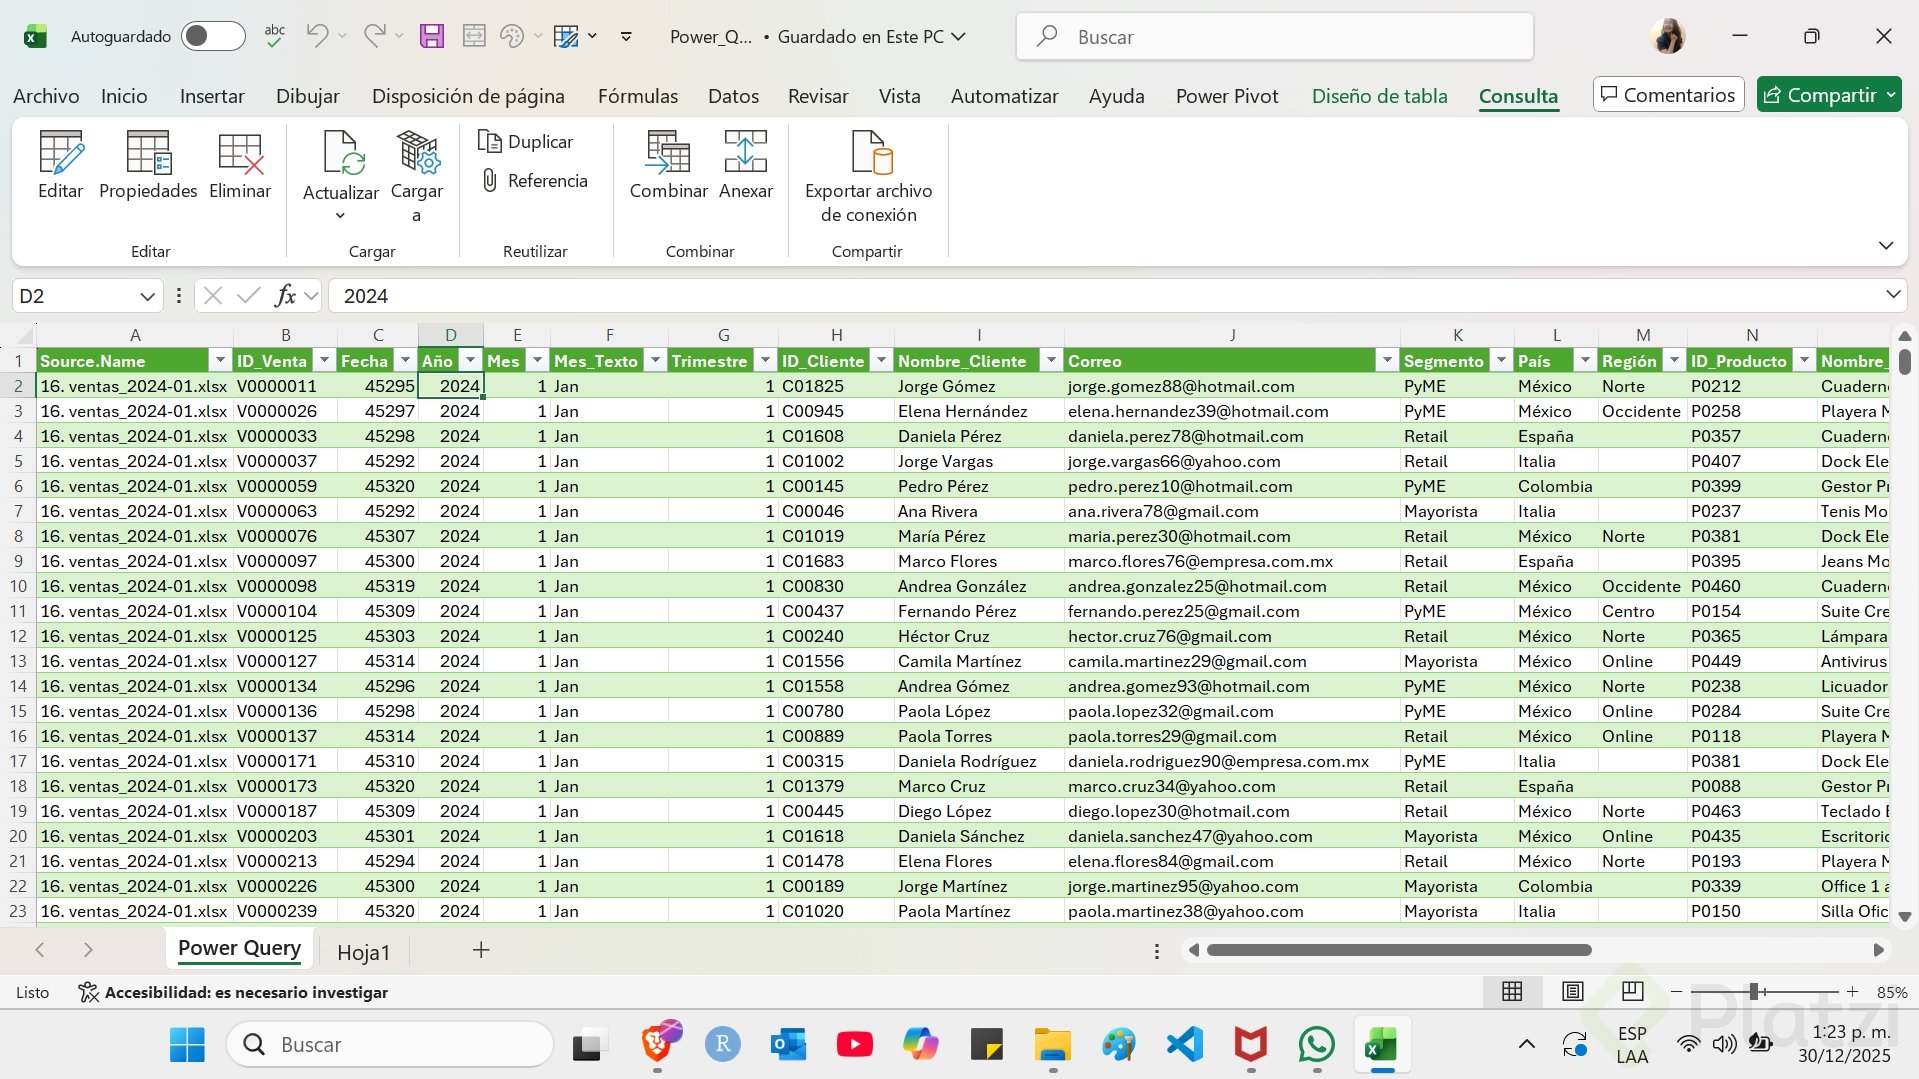Expand the Segmento column filter

click(x=1501, y=361)
